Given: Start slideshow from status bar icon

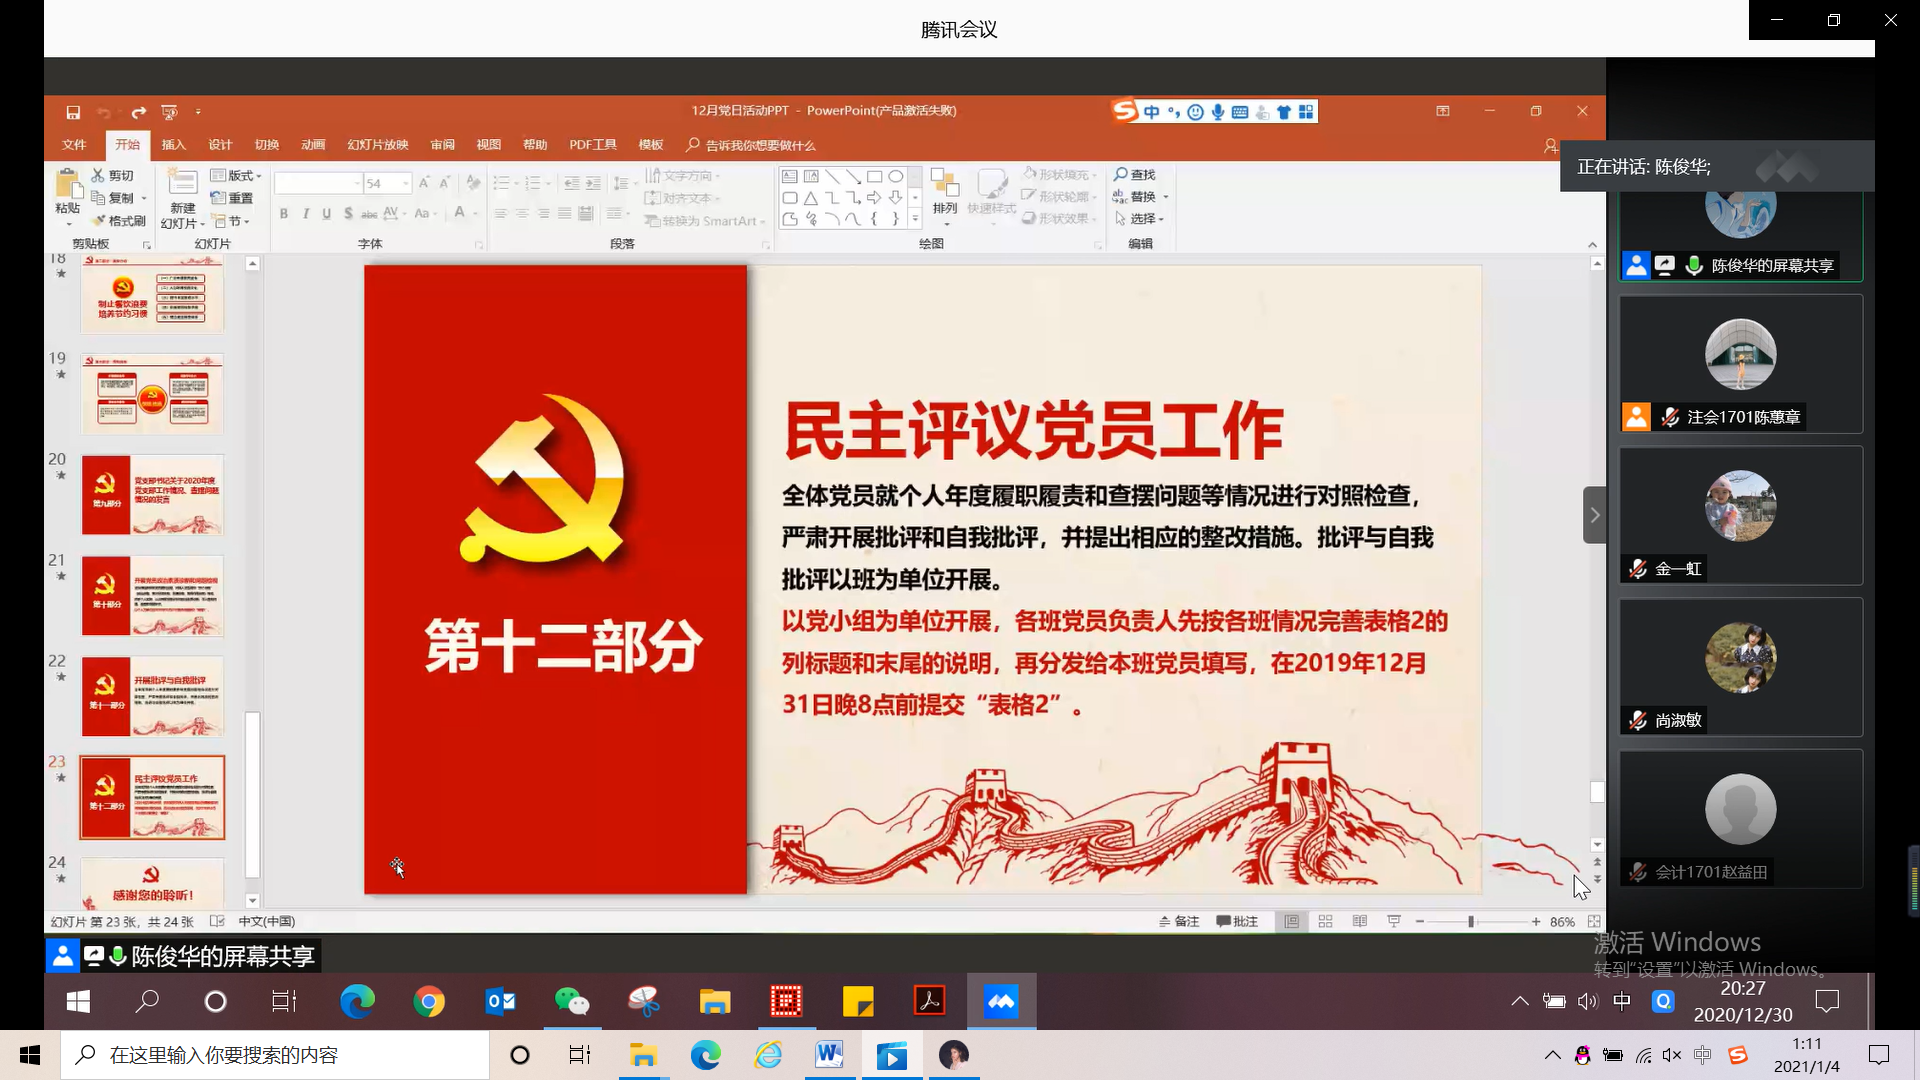Looking at the screenshot, I should [x=1394, y=922].
